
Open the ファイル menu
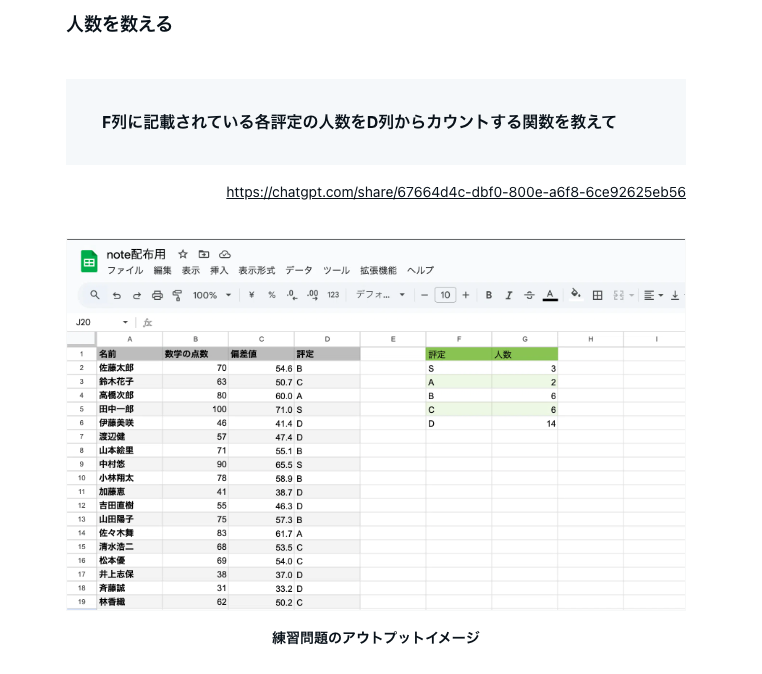[125, 270]
